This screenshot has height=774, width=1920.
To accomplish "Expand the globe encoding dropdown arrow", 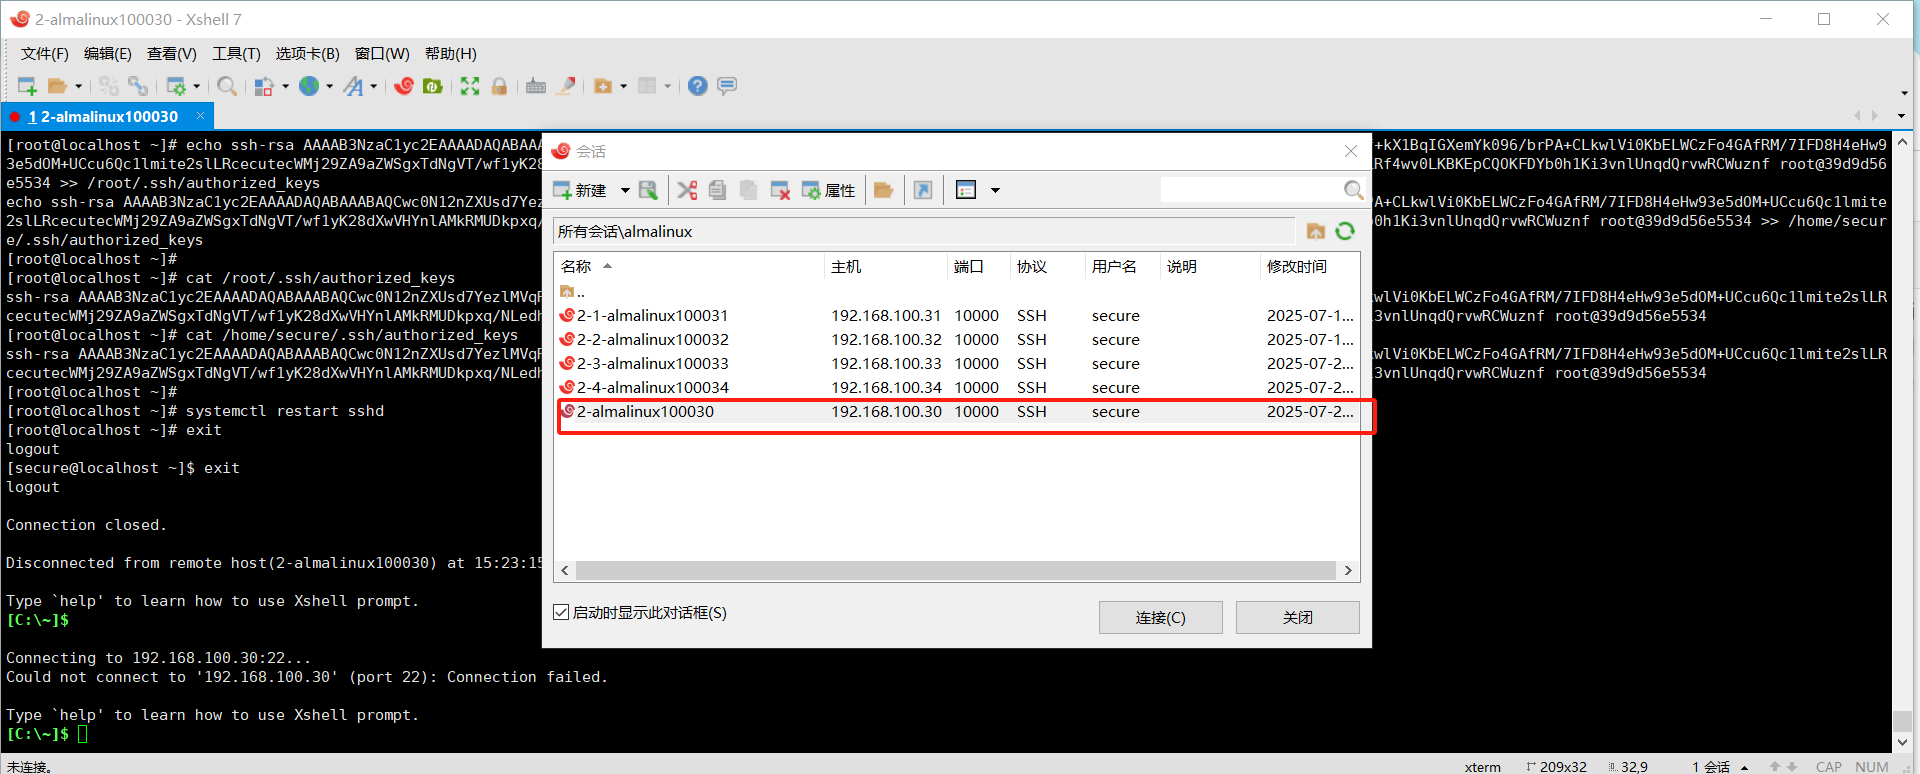I will [x=329, y=86].
